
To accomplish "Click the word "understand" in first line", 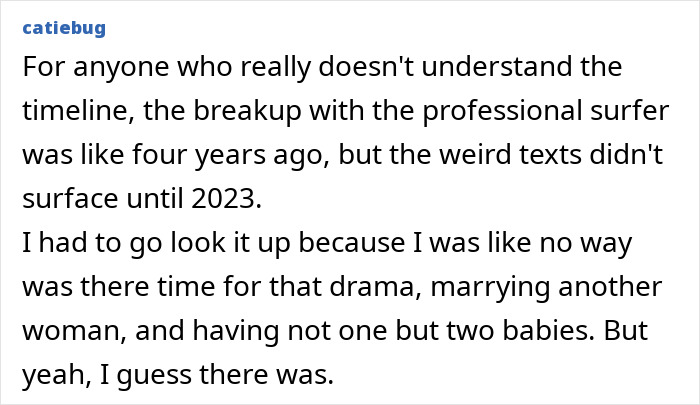I will (469, 69).
